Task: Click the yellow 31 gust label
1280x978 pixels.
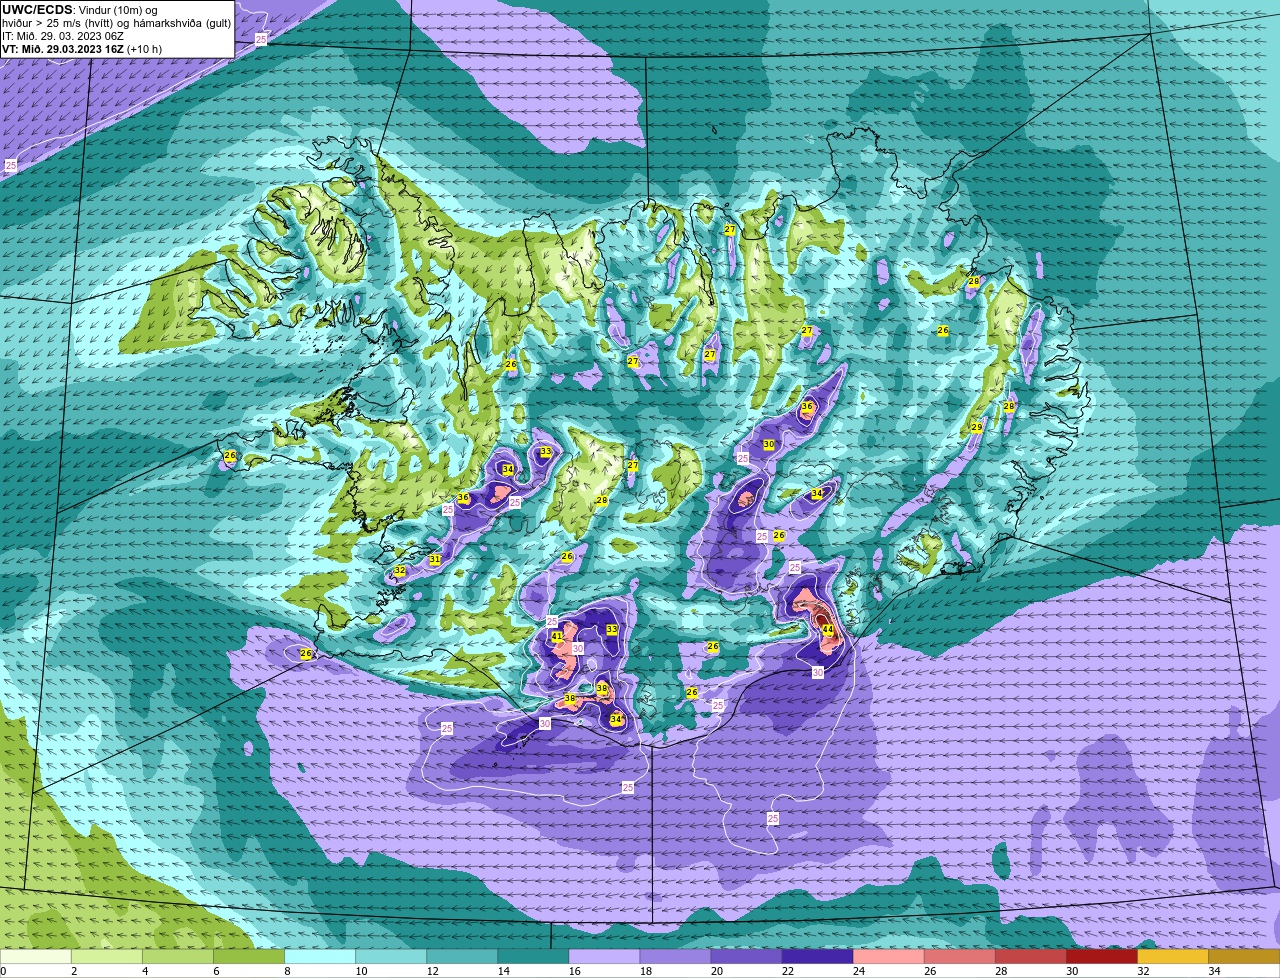Action: tap(435, 559)
